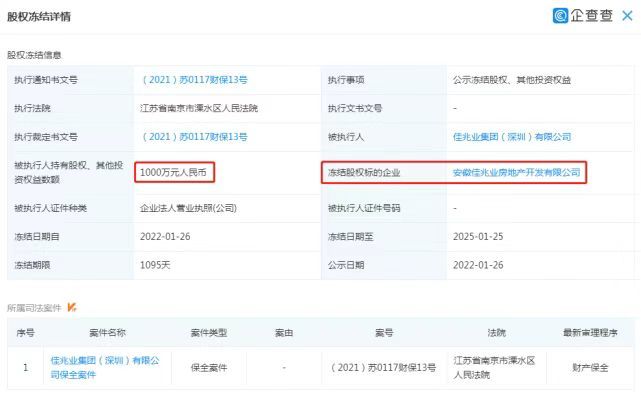Select the freeze start date 2022-01-26 beside 冻结日期自
641x400 pixels.
coord(165,236)
